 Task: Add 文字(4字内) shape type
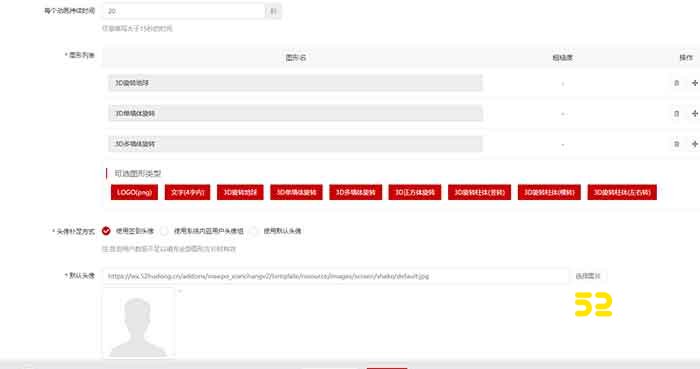click(x=188, y=192)
